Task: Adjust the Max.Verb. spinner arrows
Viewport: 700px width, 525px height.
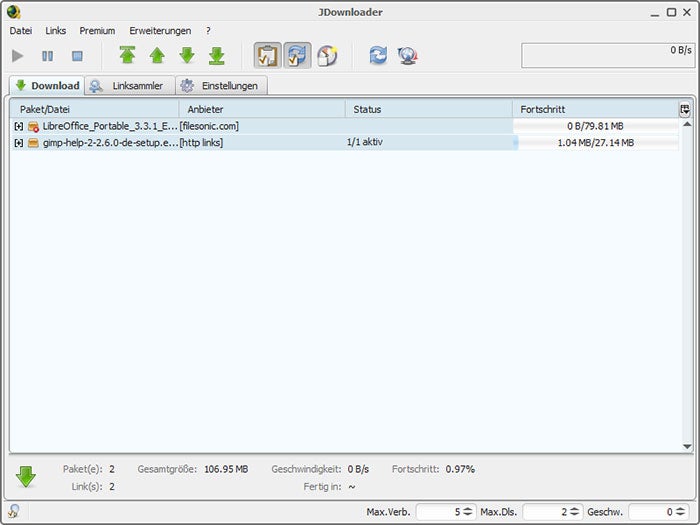Action: [468, 512]
